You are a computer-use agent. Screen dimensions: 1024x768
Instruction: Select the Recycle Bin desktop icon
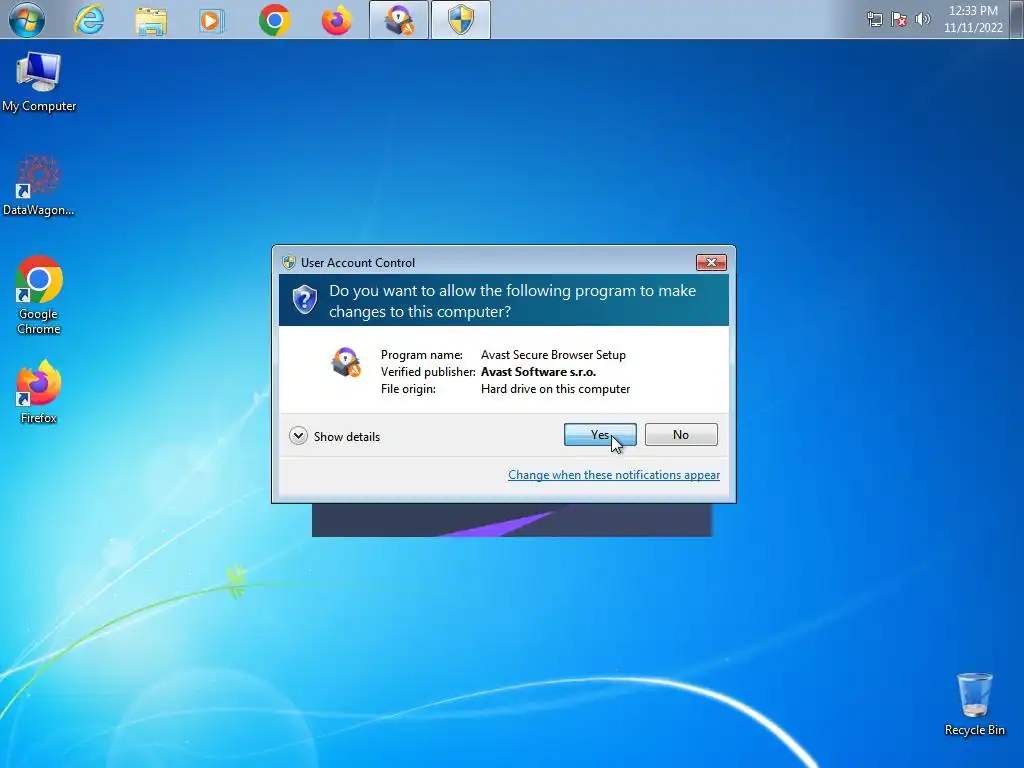(974, 705)
